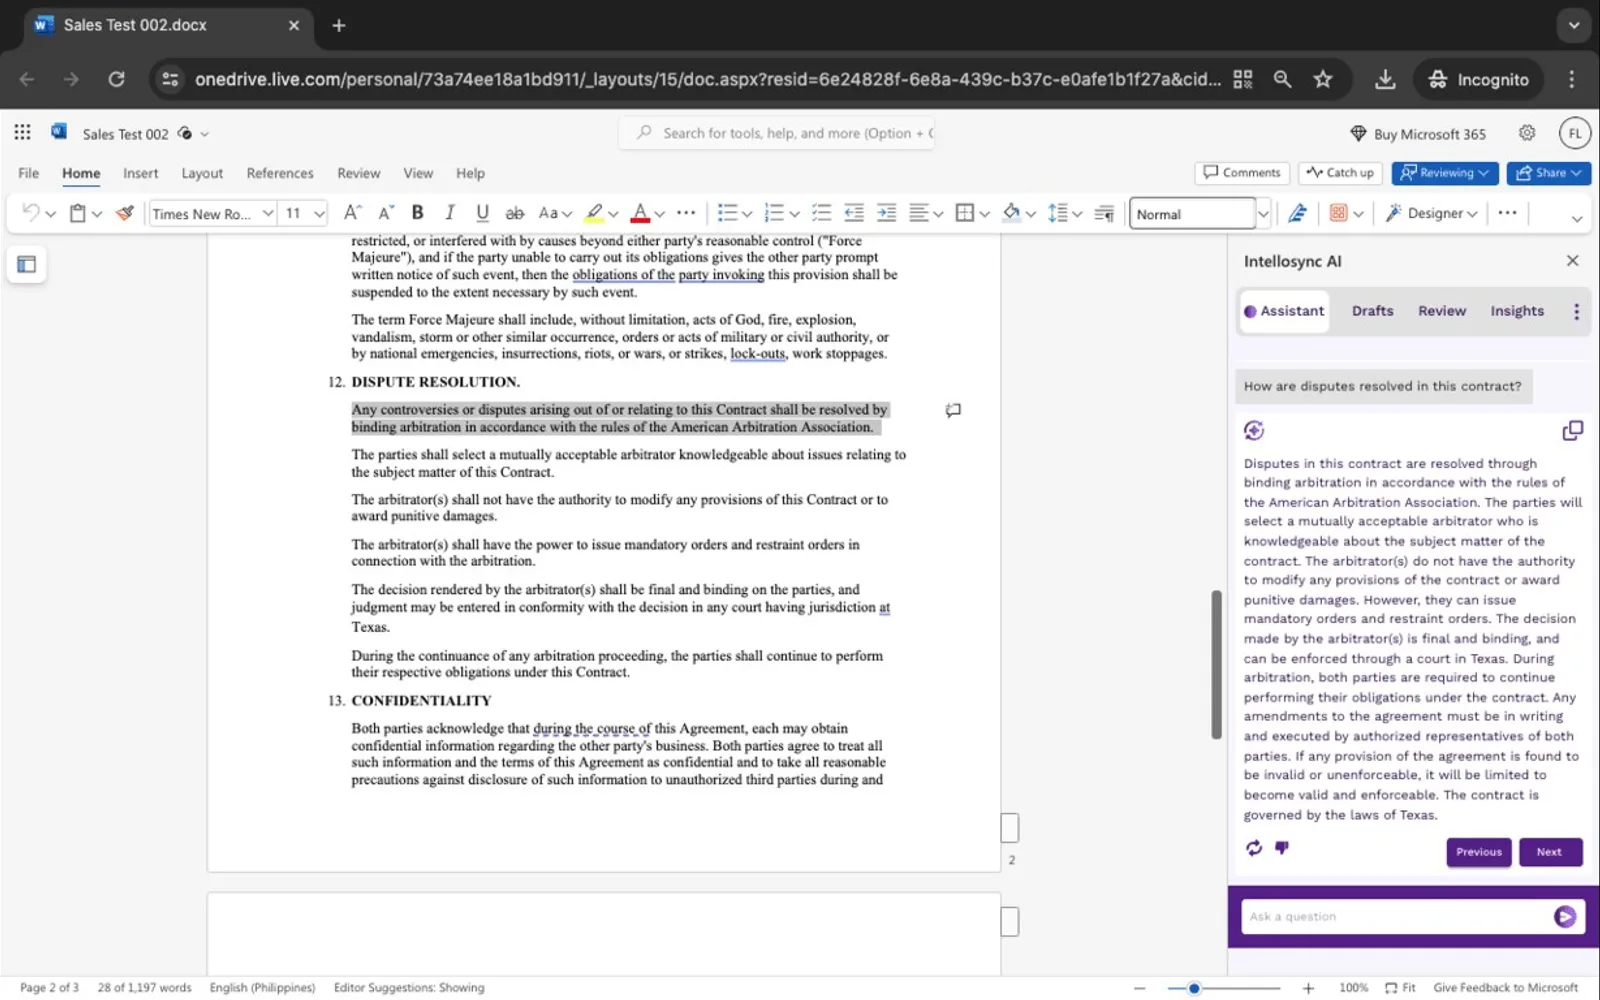Open the line spacing dropdown
This screenshot has height=1000, width=1600.
(x=1078, y=213)
